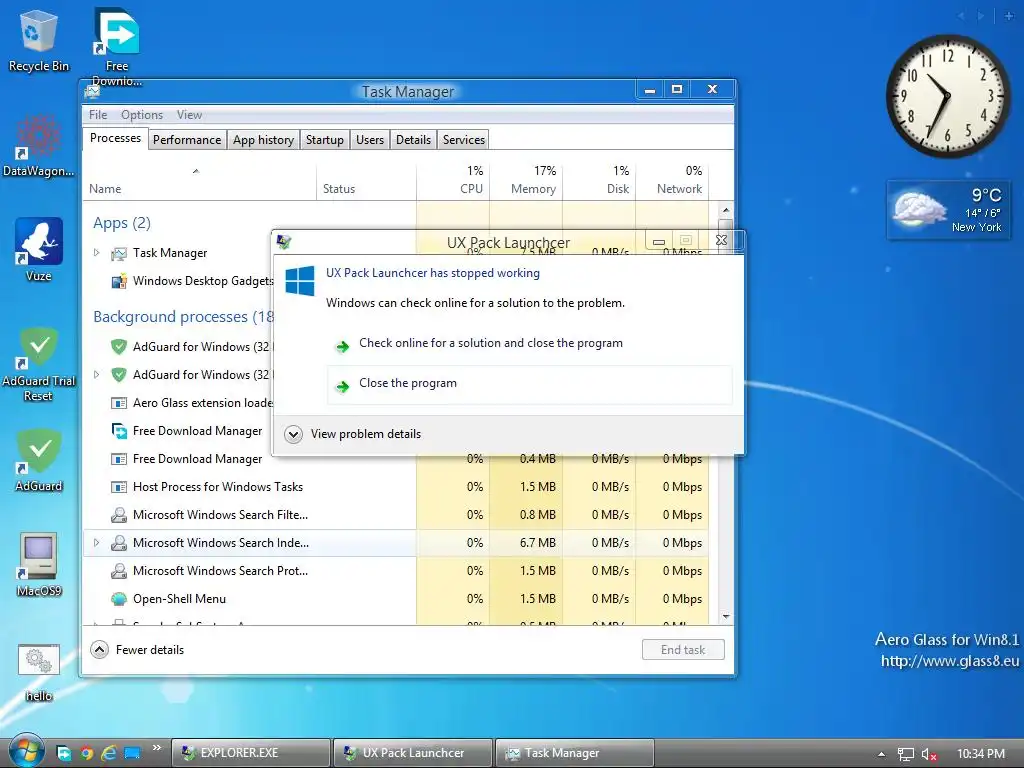1024x768 pixels.
Task: Select the hello desktop icon
Action: [39, 672]
